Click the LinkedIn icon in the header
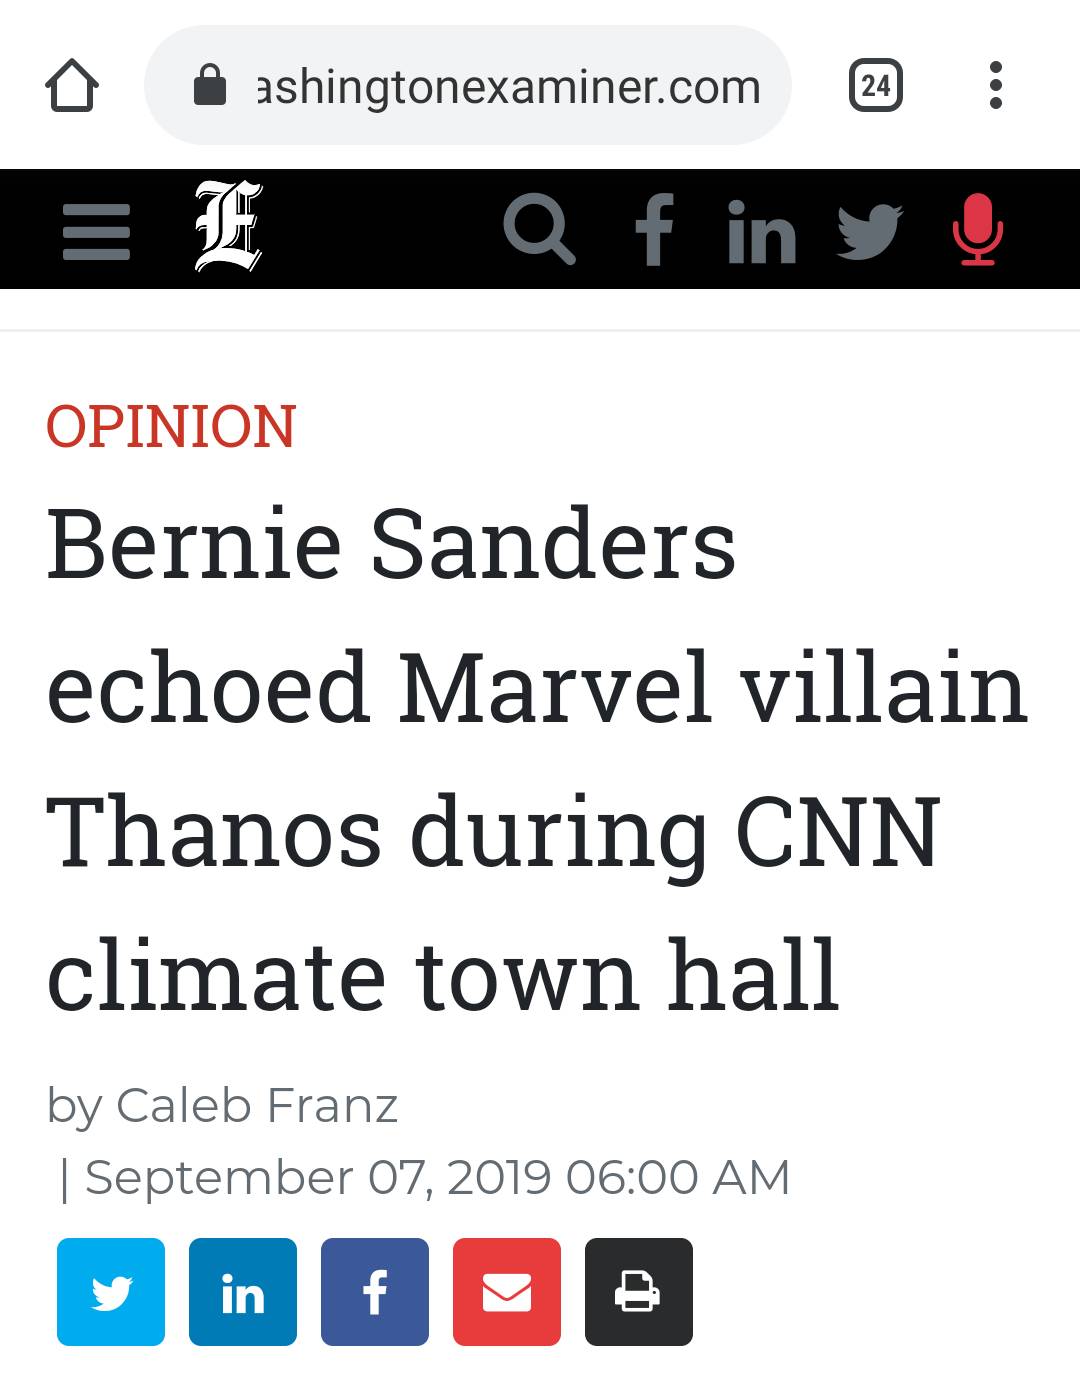 [x=762, y=229]
